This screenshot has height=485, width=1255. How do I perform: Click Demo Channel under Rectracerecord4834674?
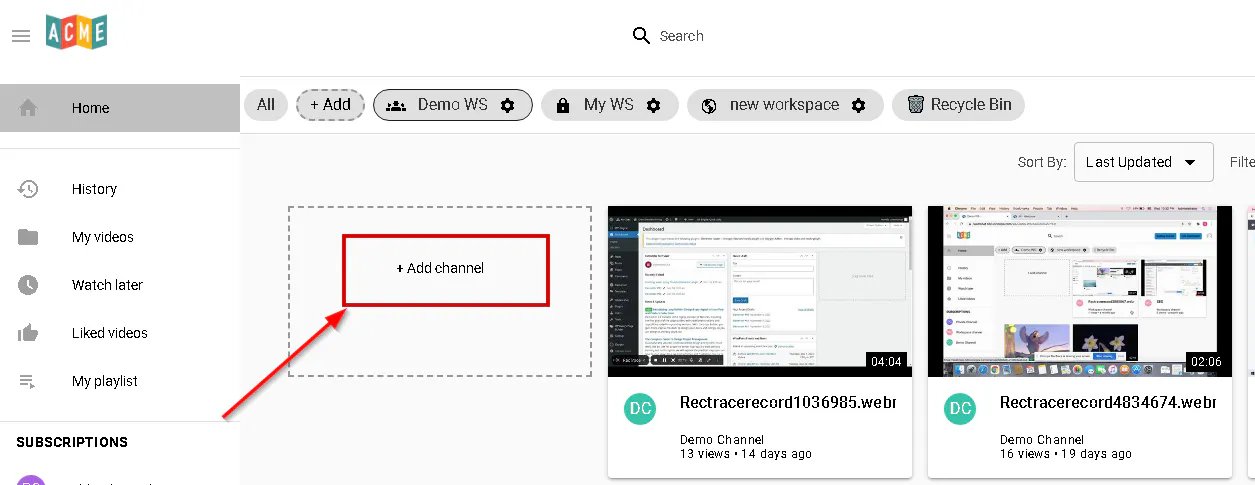pyautogui.click(x=1042, y=439)
